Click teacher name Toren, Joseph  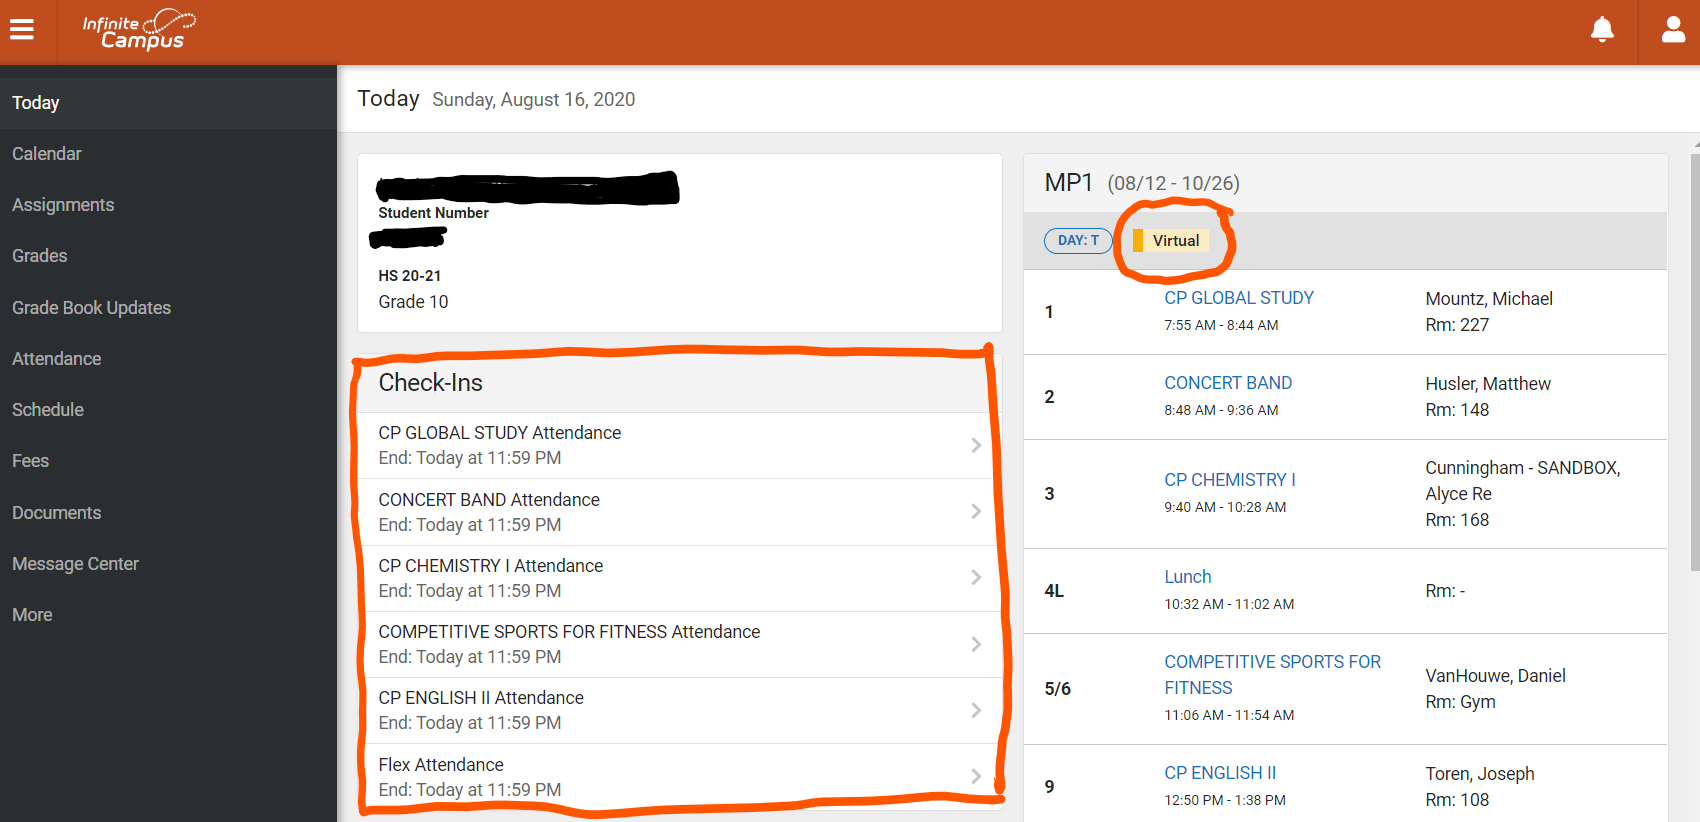1480,774
